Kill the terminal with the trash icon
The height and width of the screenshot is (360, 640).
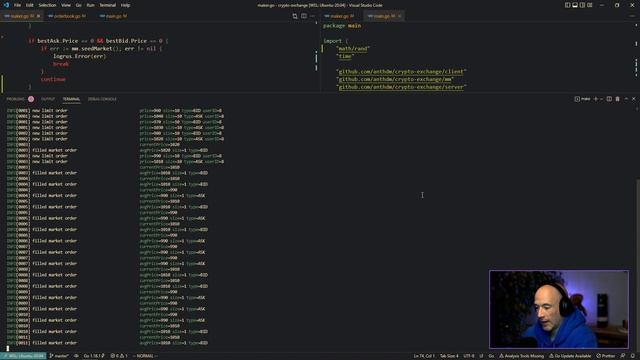(618, 99)
